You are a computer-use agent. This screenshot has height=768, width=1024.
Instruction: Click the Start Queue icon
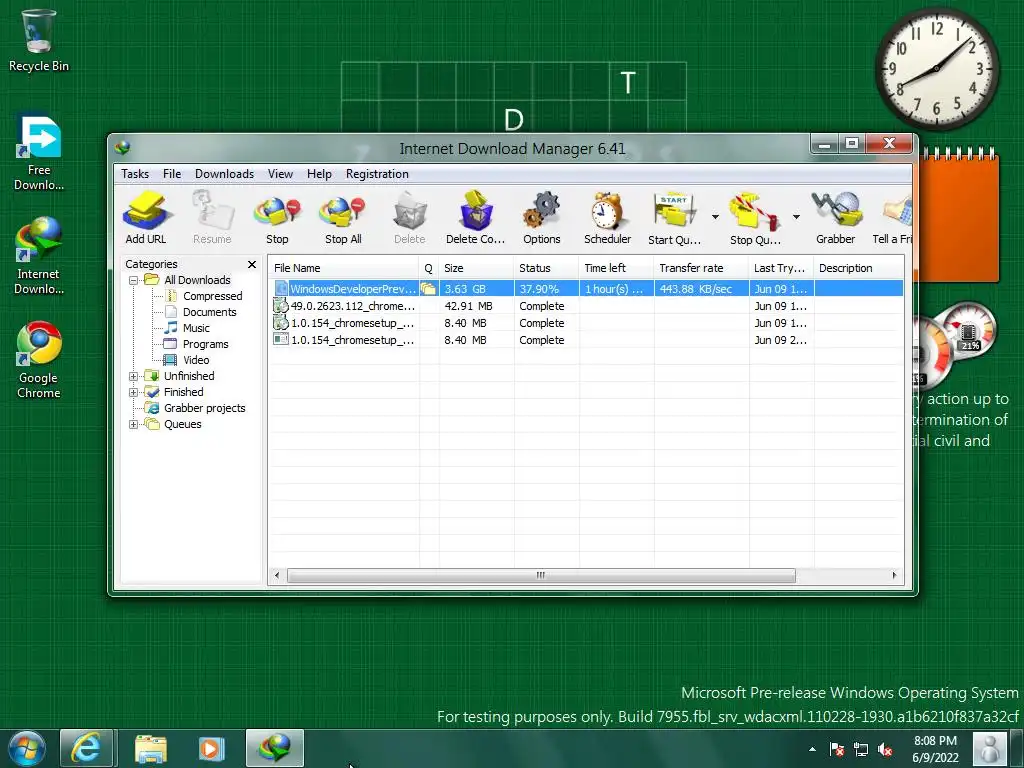click(674, 218)
